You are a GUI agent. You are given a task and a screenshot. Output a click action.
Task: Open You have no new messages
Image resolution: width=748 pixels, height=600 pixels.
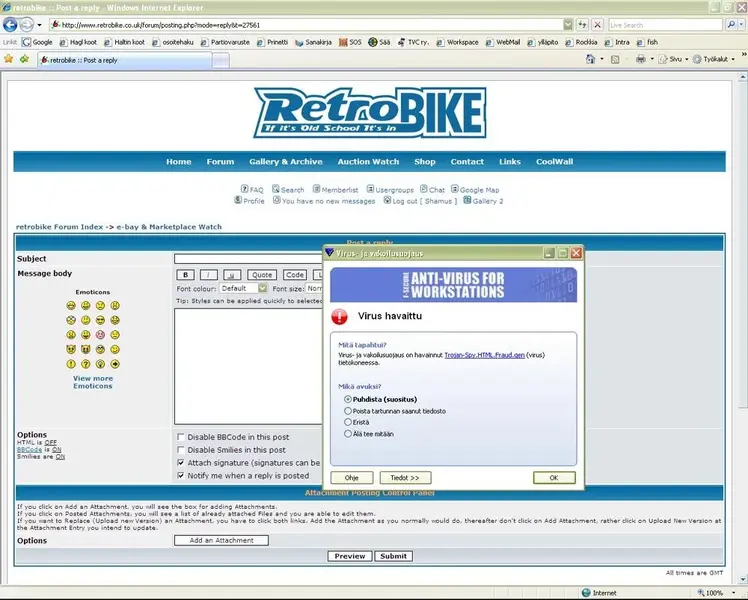pos(324,201)
